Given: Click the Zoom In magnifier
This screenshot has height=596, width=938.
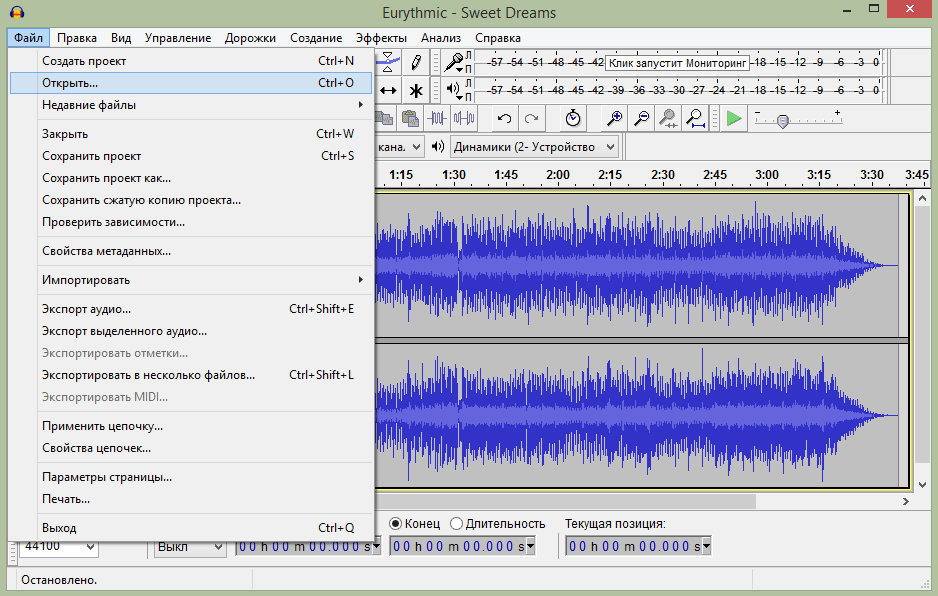Looking at the screenshot, I should tap(615, 118).
